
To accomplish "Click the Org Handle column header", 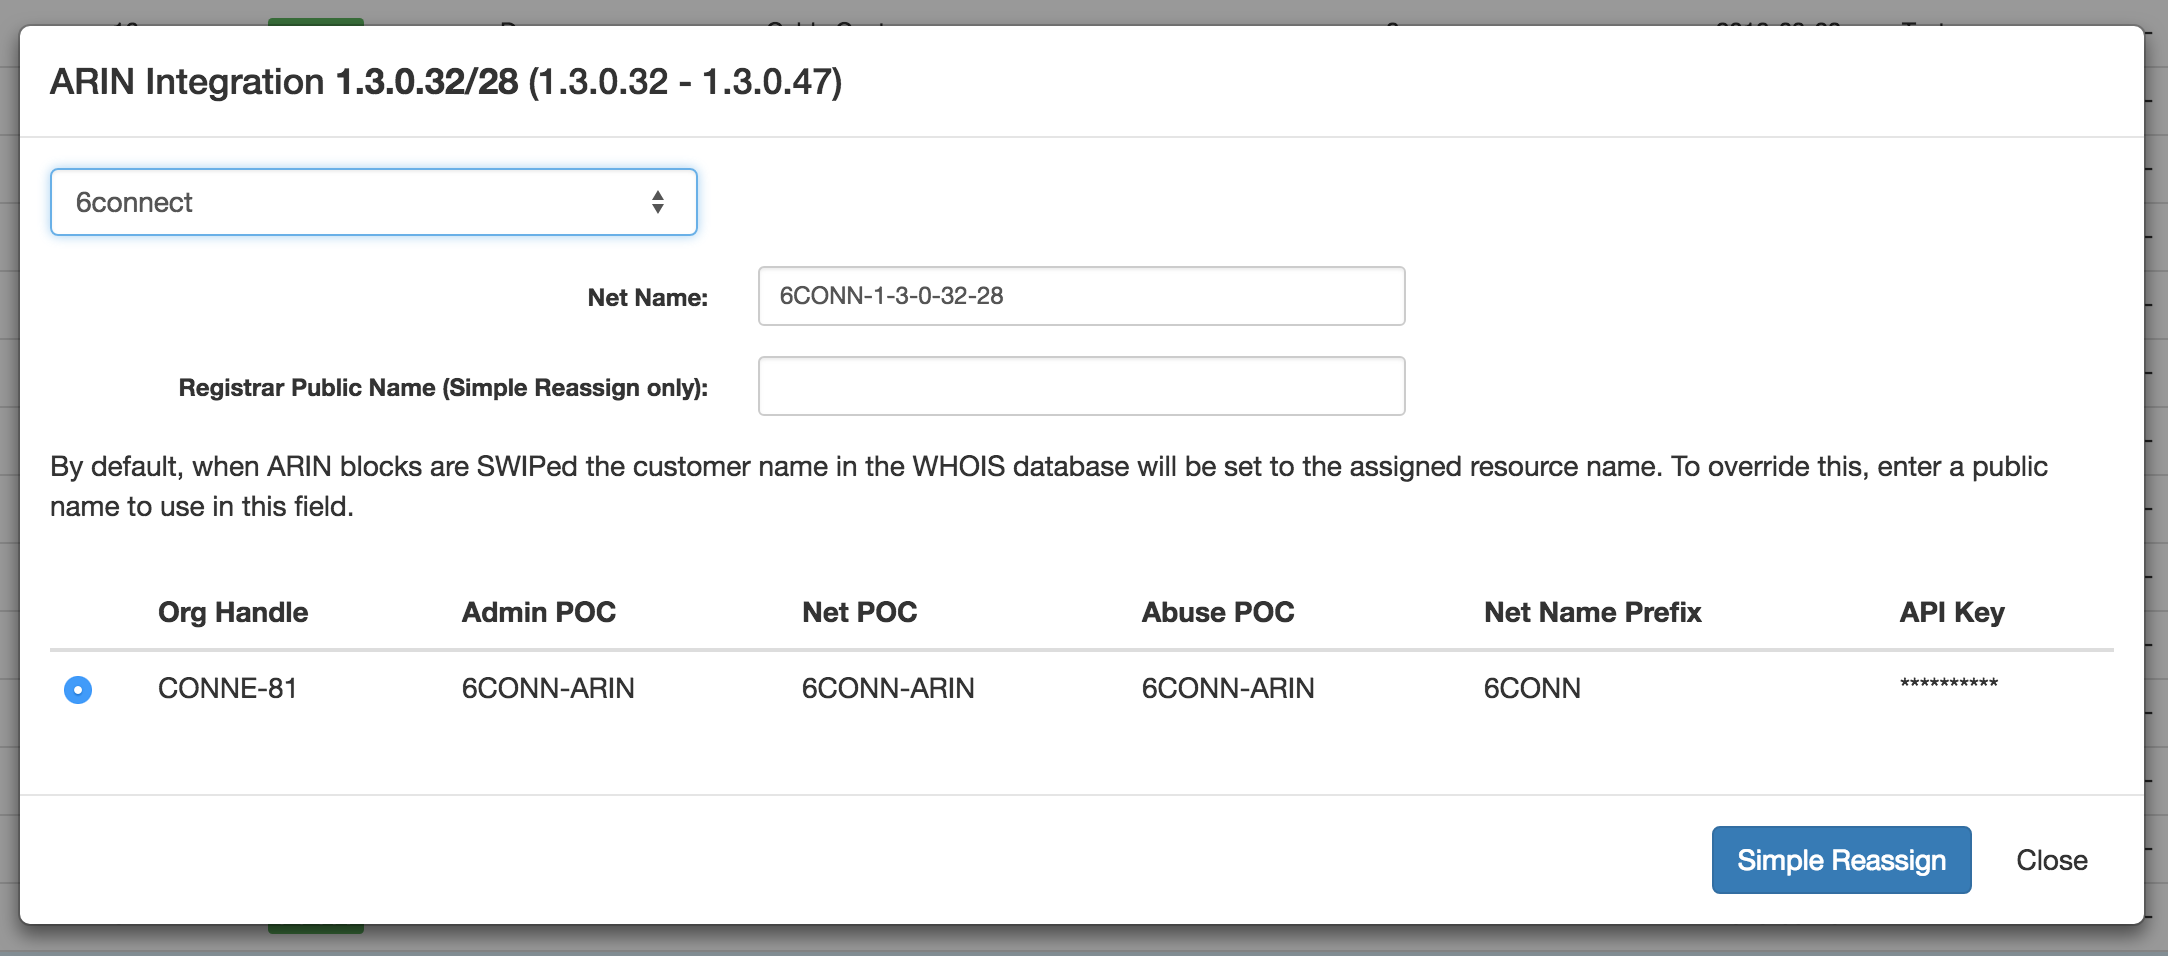I will point(233,612).
